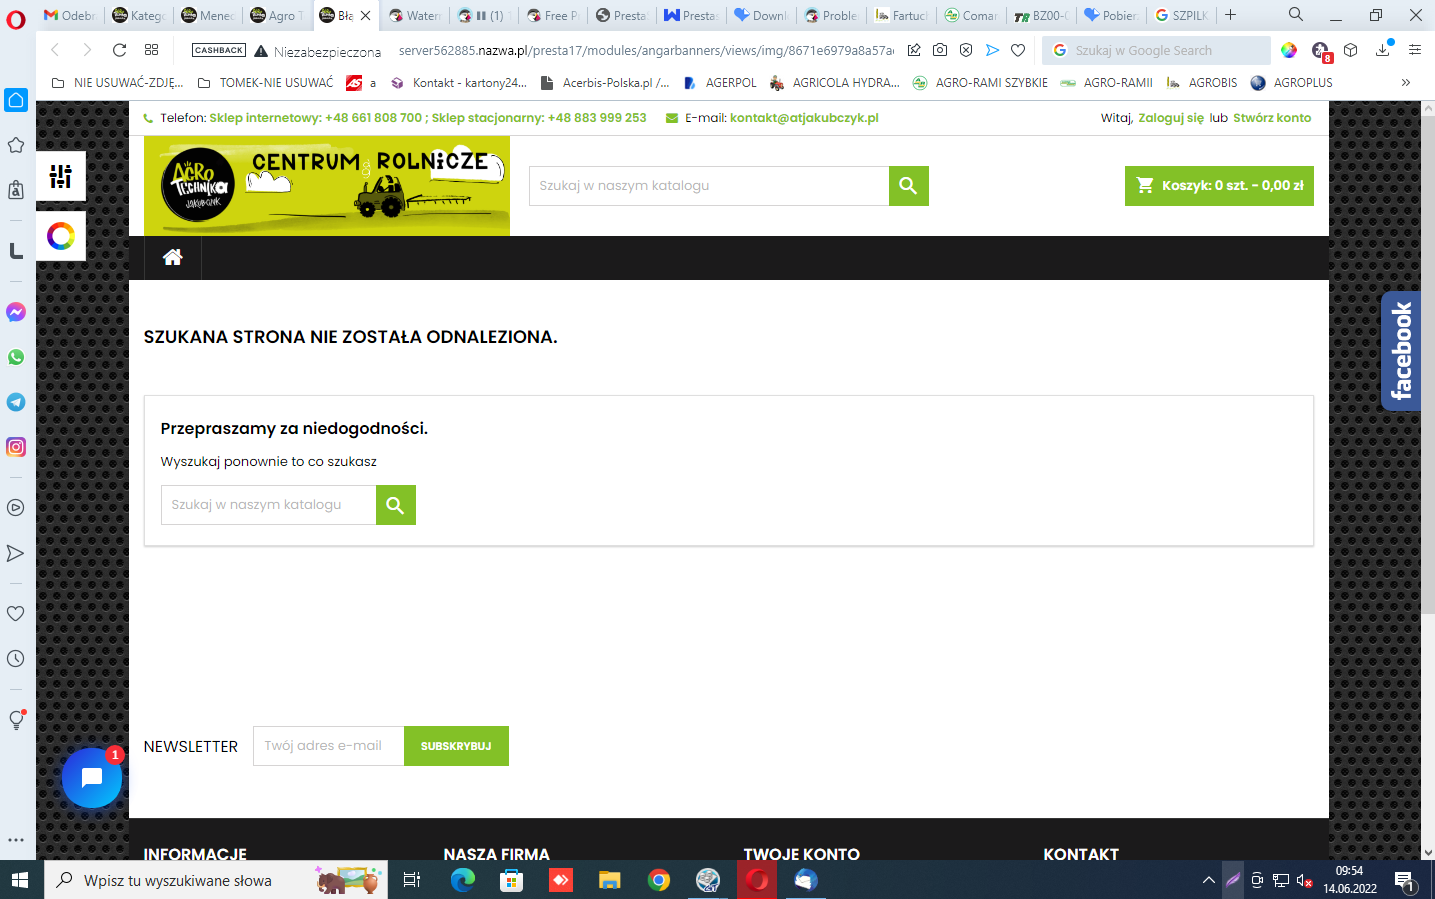Open the sidebar home workspace icon

pyautogui.click(x=16, y=99)
